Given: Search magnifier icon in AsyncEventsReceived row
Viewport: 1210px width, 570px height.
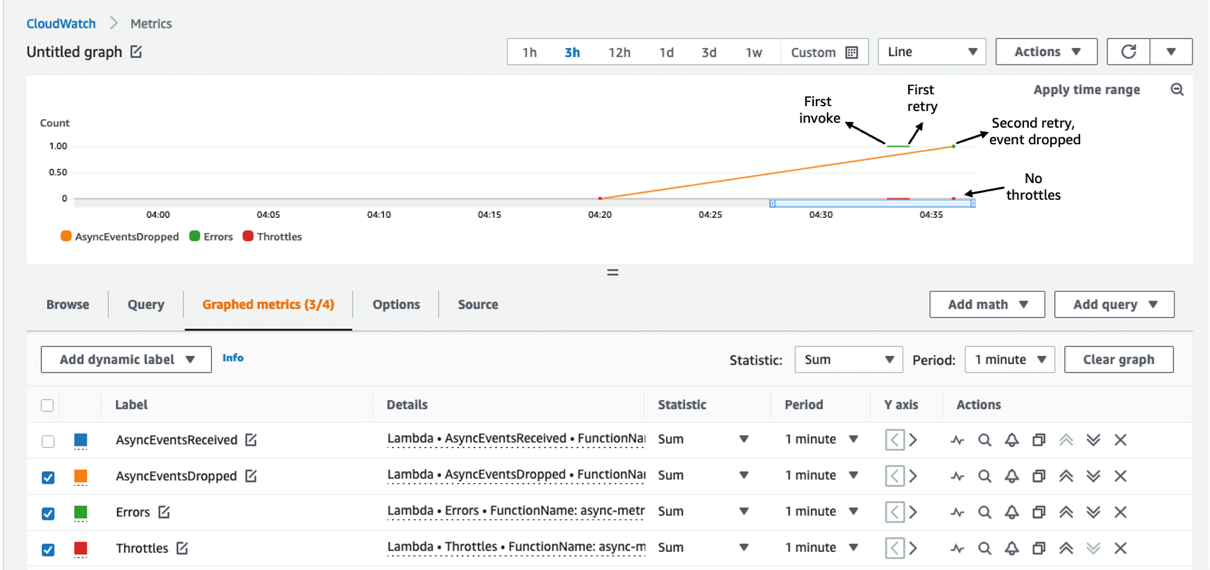Looking at the screenshot, I should click(984, 440).
